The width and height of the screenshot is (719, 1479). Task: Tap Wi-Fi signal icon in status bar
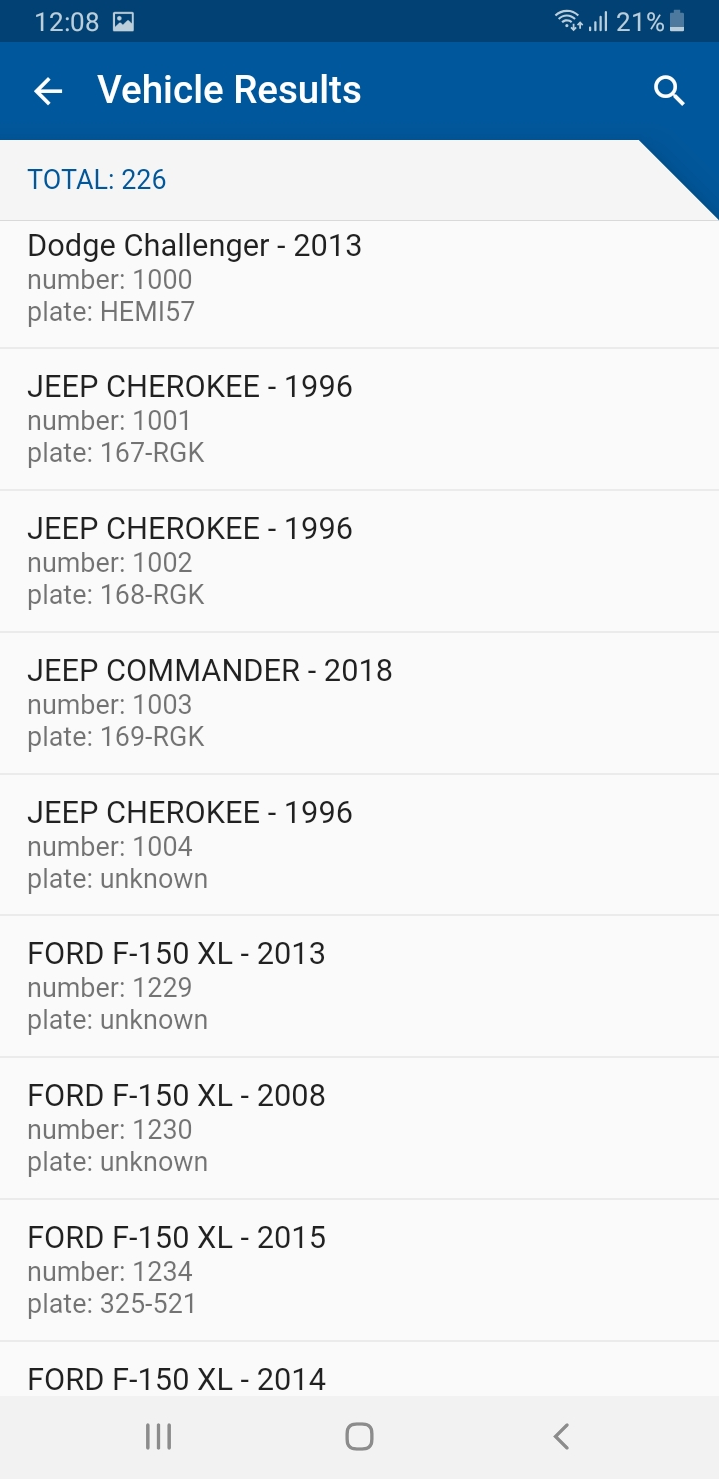[x=569, y=21]
